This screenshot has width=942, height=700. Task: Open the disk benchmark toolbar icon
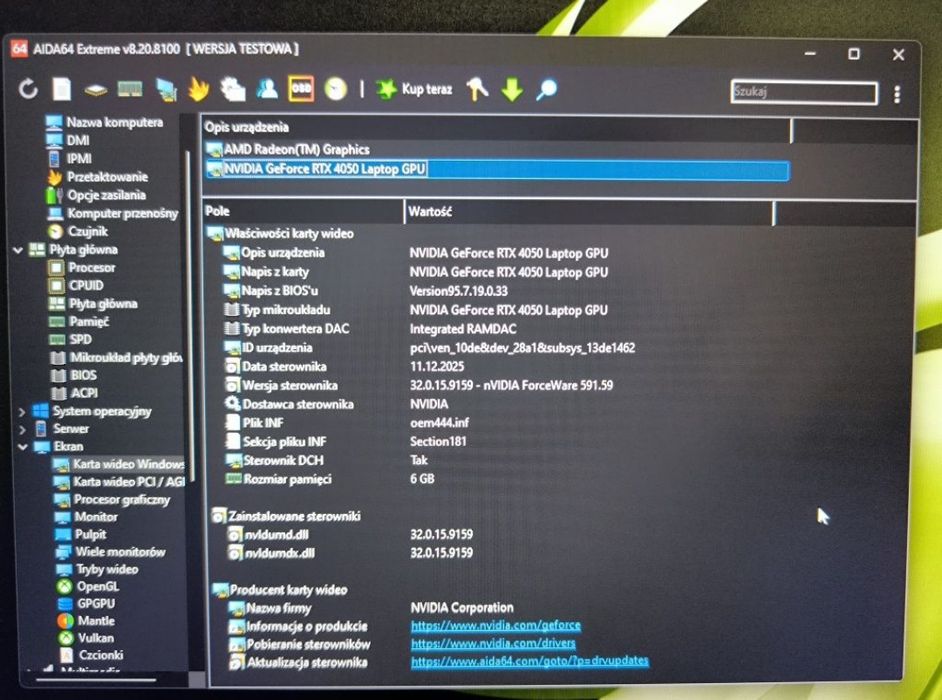coord(96,91)
